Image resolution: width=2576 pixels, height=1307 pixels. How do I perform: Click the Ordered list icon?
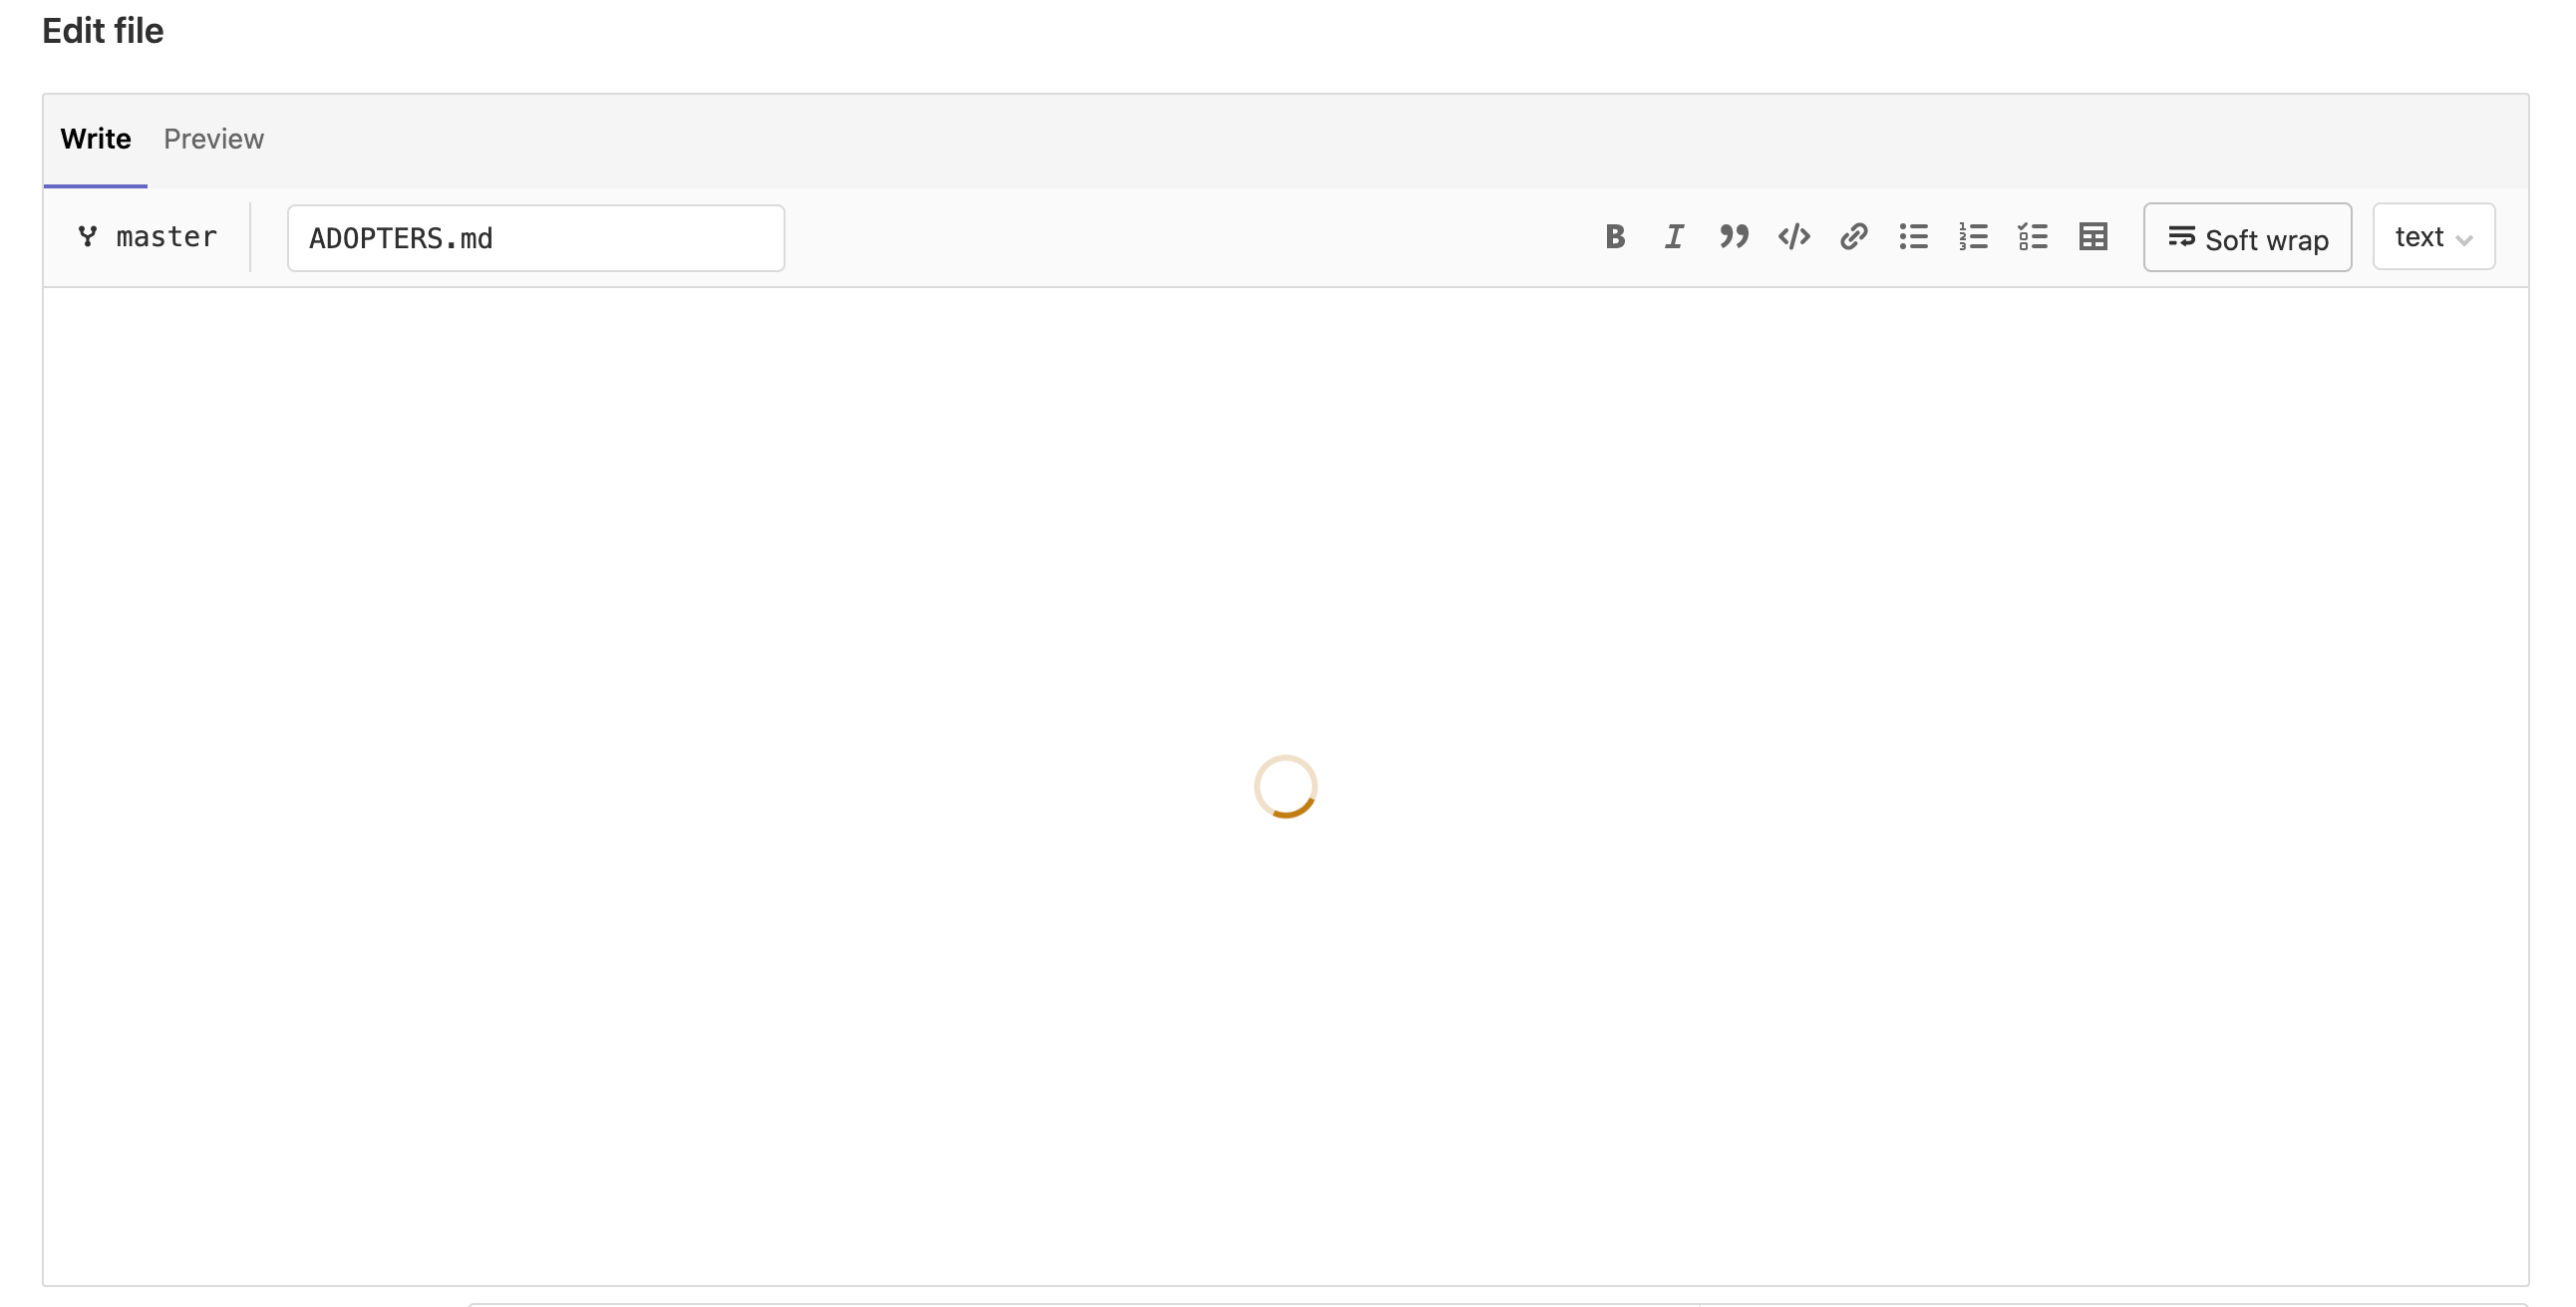click(1973, 235)
